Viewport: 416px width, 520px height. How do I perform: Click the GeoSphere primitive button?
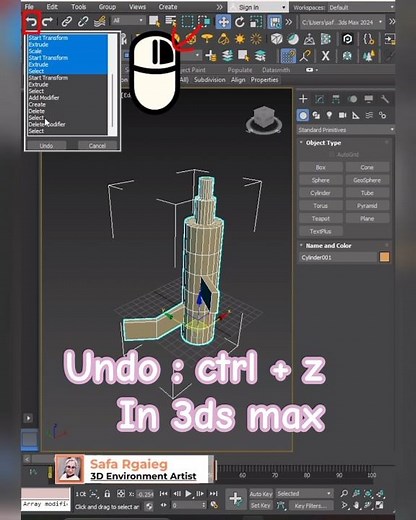pyautogui.click(x=367, y=180)
